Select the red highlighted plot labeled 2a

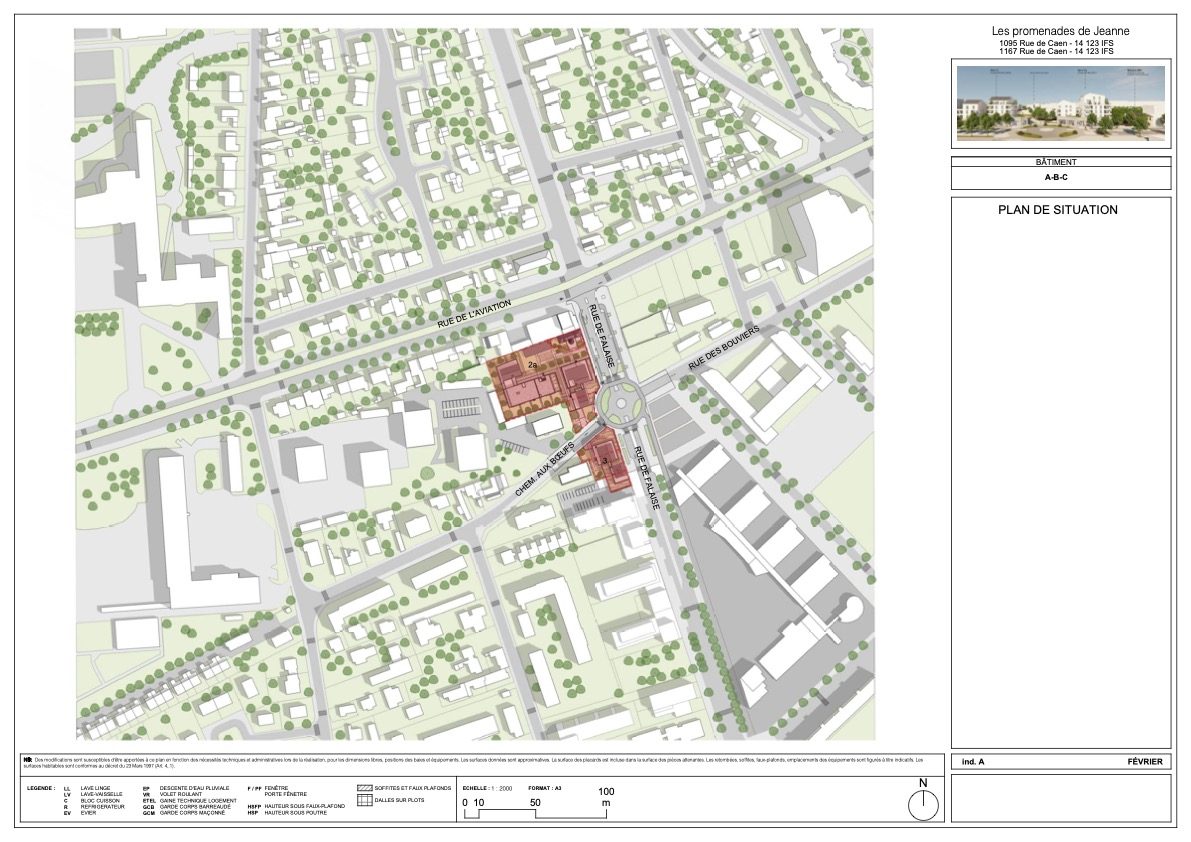click(530, 378)
